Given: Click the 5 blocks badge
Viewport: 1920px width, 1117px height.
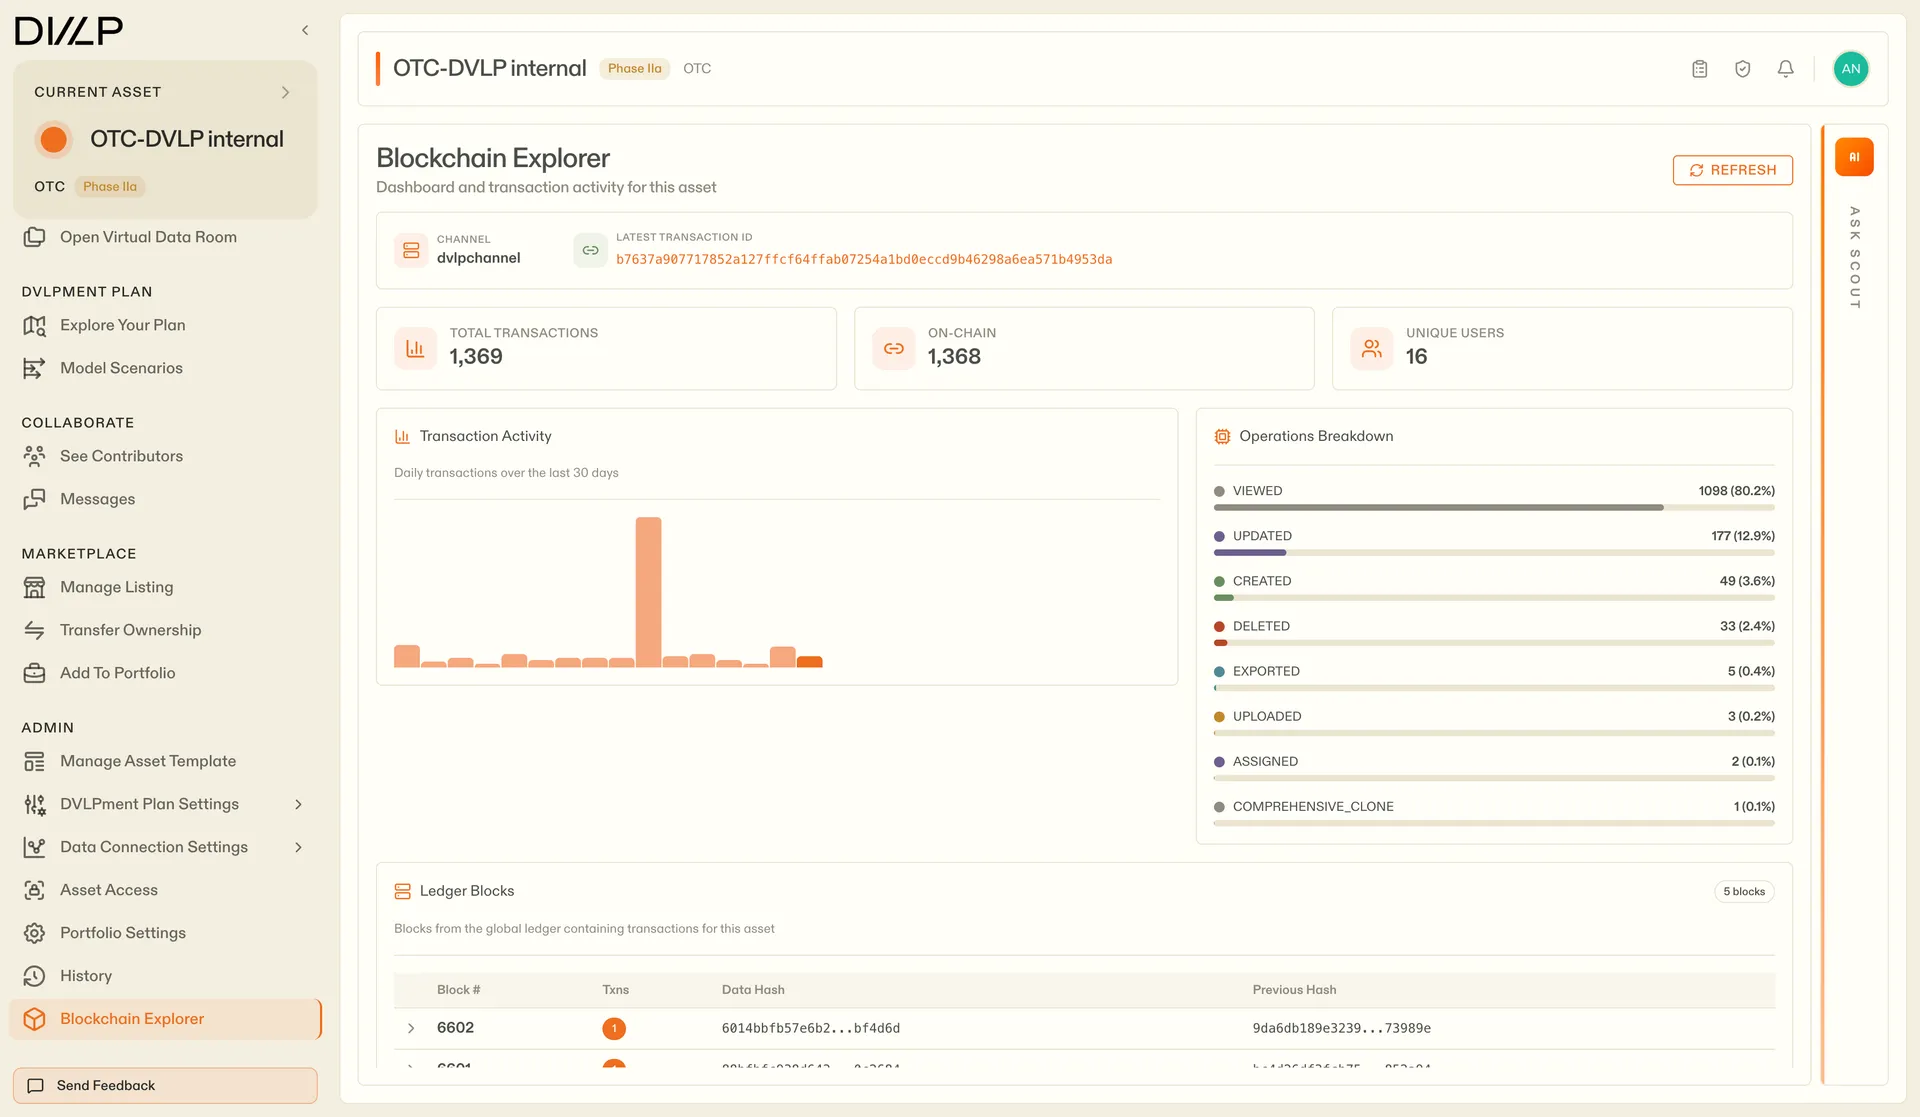Looking at the screenshot, I should coord(1744,892).
